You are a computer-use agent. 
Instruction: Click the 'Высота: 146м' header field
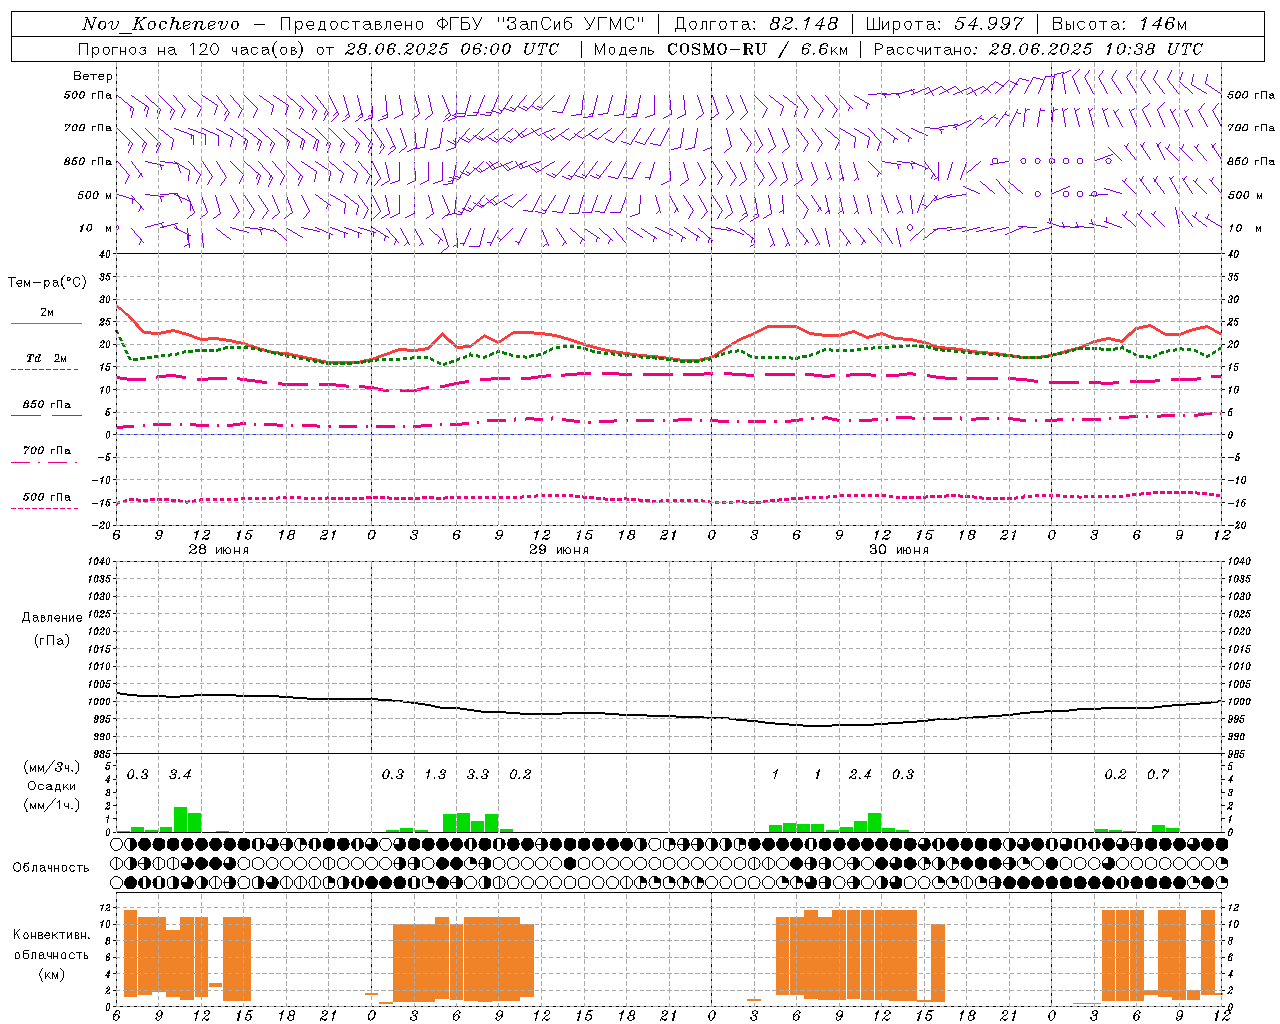(x=1119, y=24)
